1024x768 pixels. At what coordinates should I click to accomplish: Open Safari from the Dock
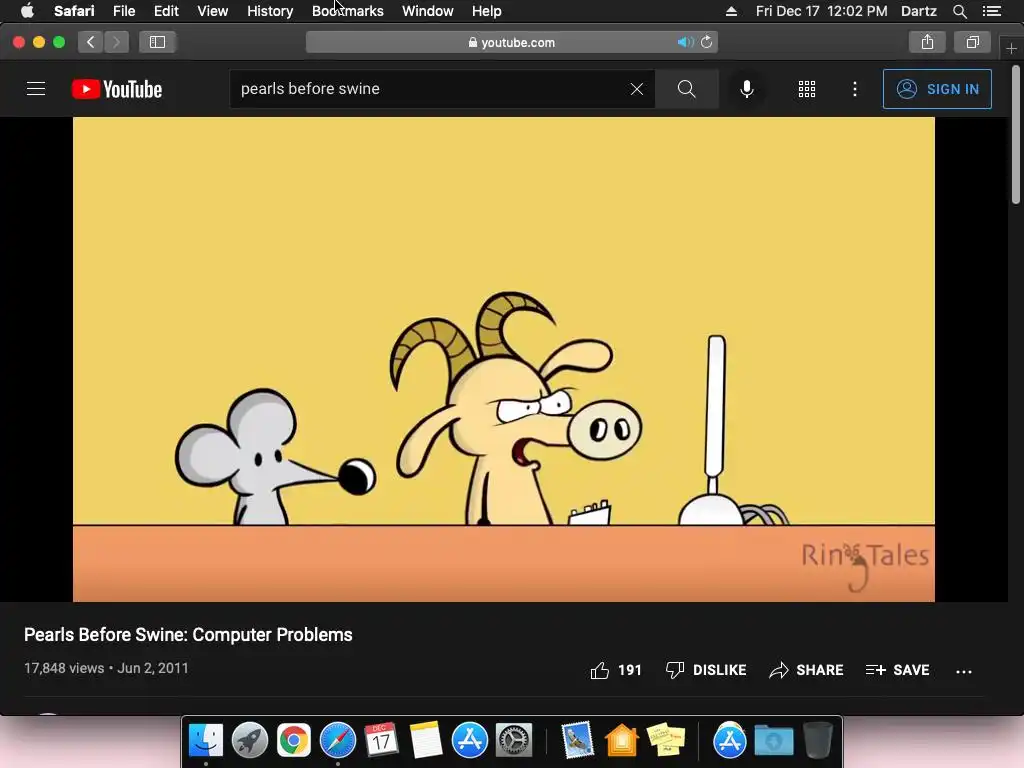coord(338,740)
